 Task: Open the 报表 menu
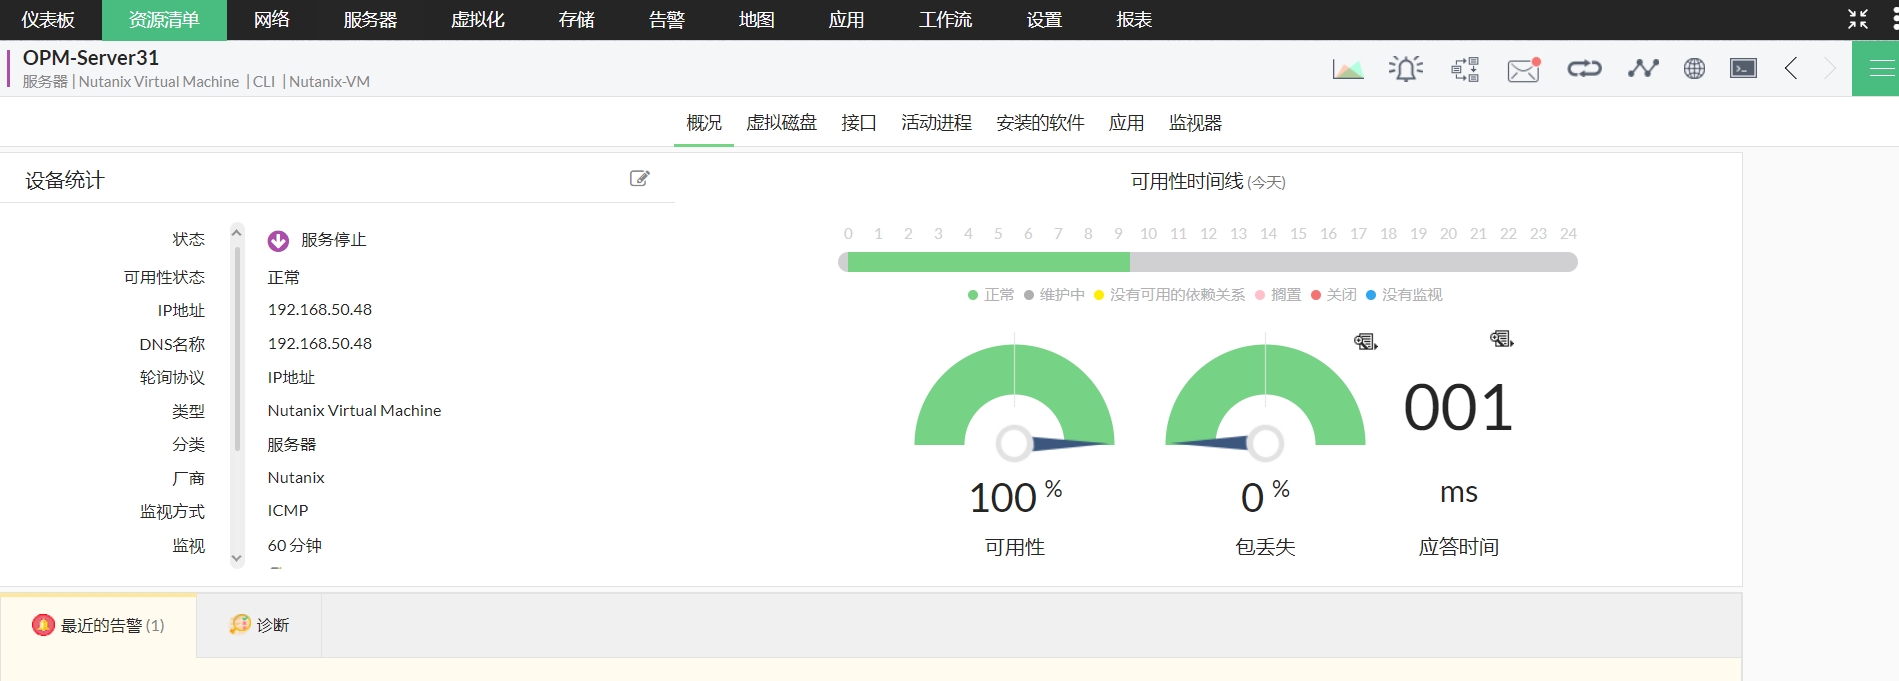pos(1134,20)
